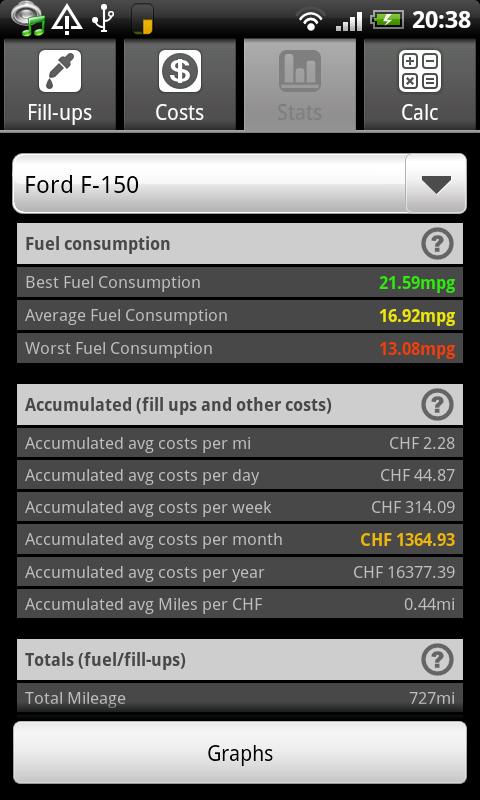The width and height of the screenshot is (480, 800).
Task: Select the Stats bar chart icon
Action: 299,71
